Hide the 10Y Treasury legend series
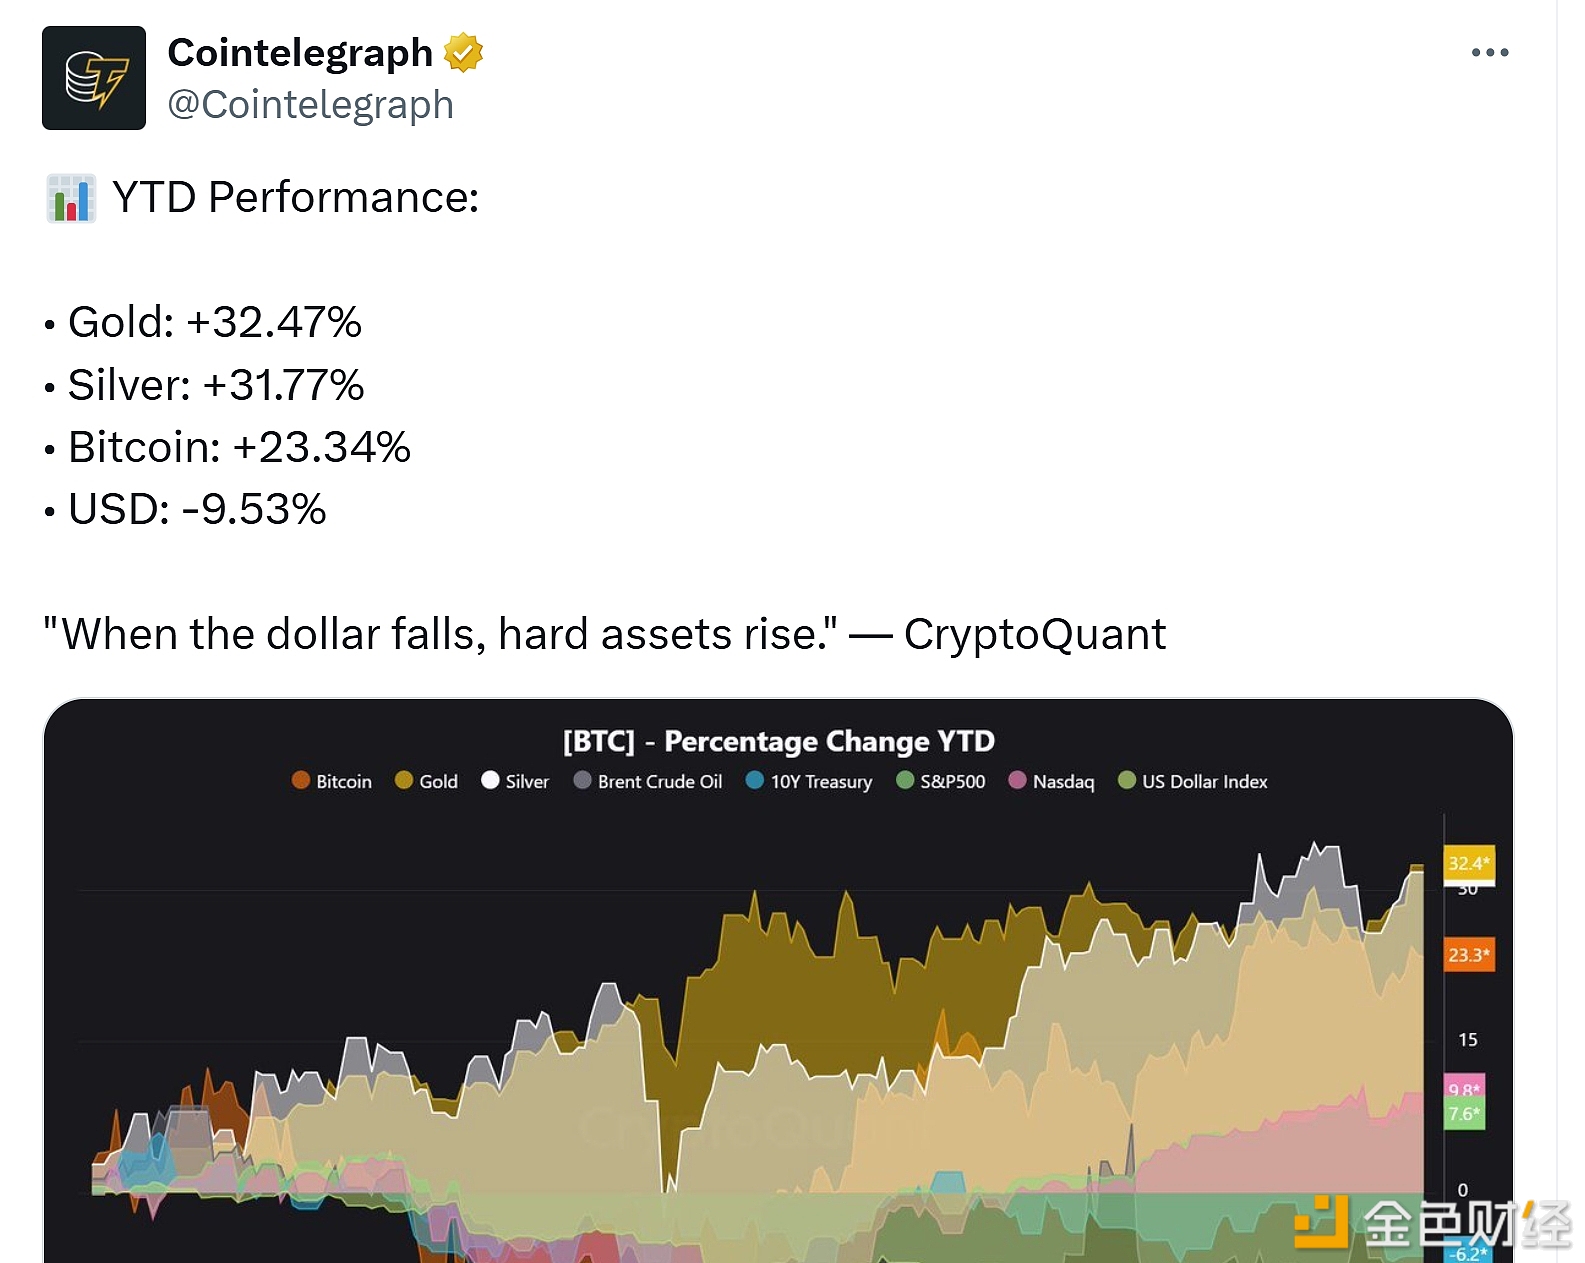 (809, 781)
